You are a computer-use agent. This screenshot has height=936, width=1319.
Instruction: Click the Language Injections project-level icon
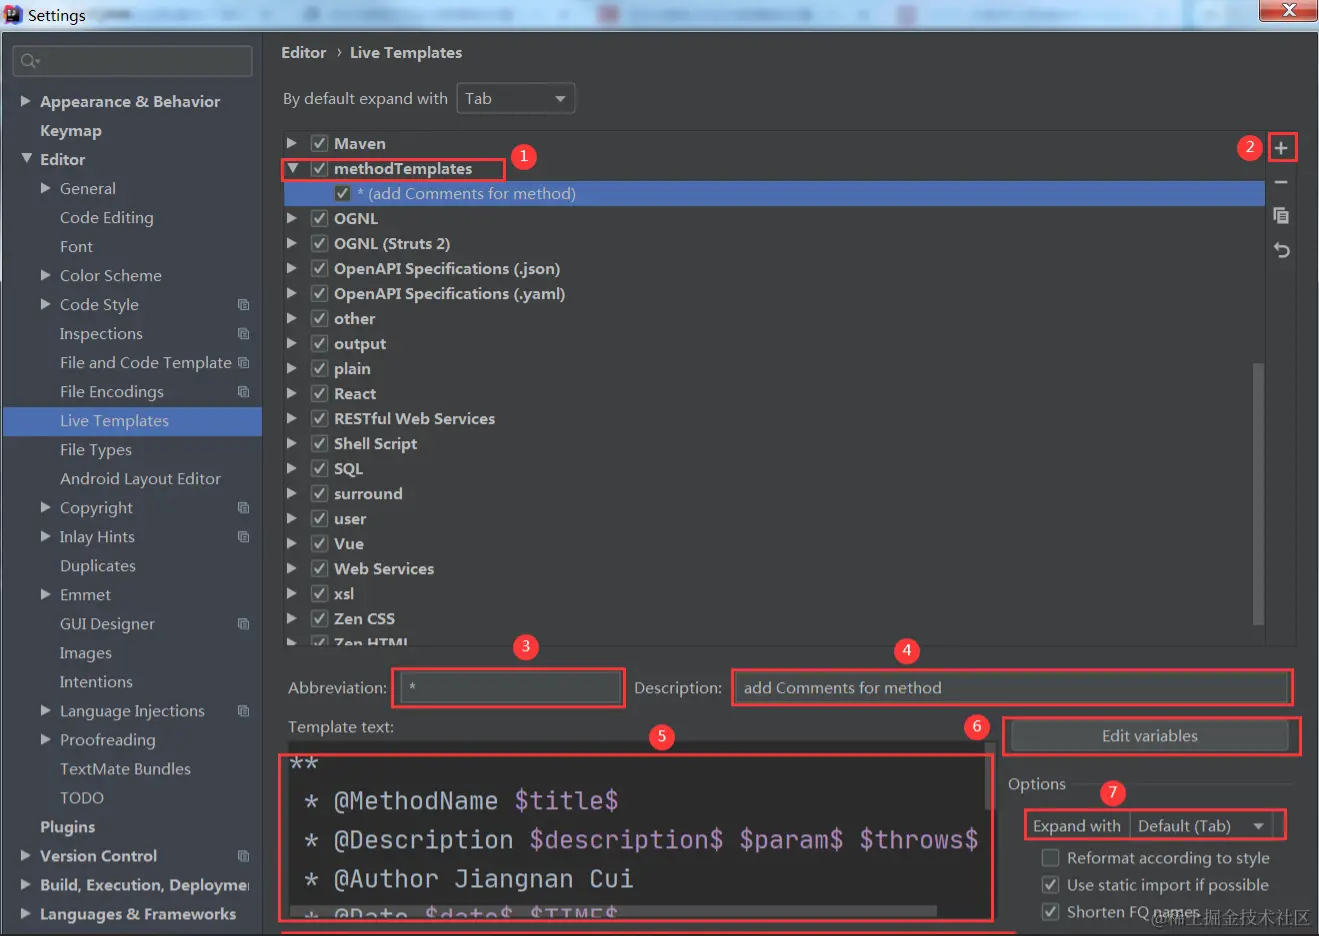point(243,710)
